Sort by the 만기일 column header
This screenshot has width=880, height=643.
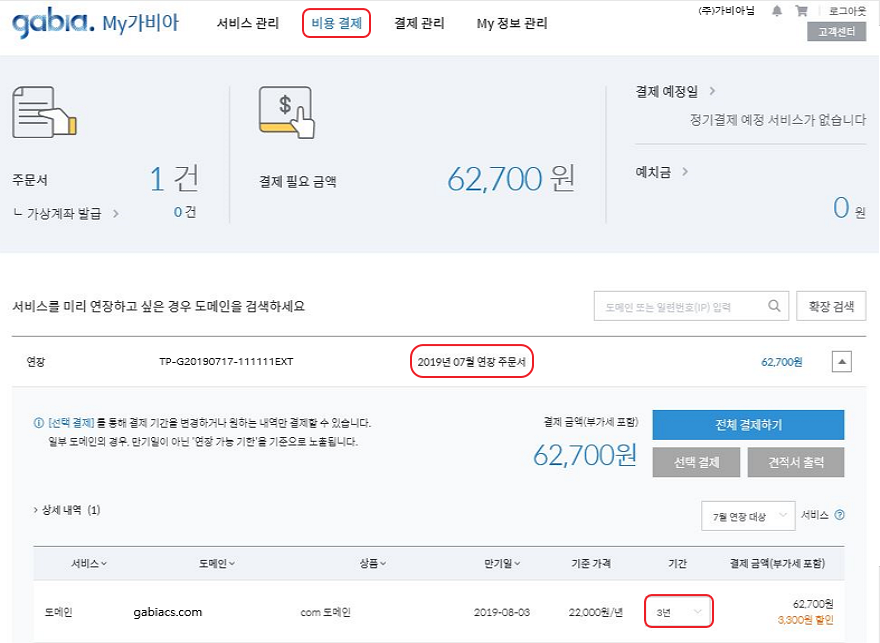(502, 563)
